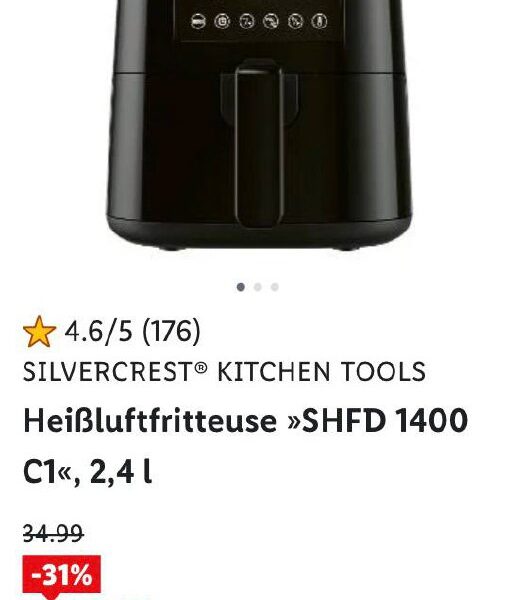Tap the yellow star rating icon

pyautogui.click(x=39, y=331)
